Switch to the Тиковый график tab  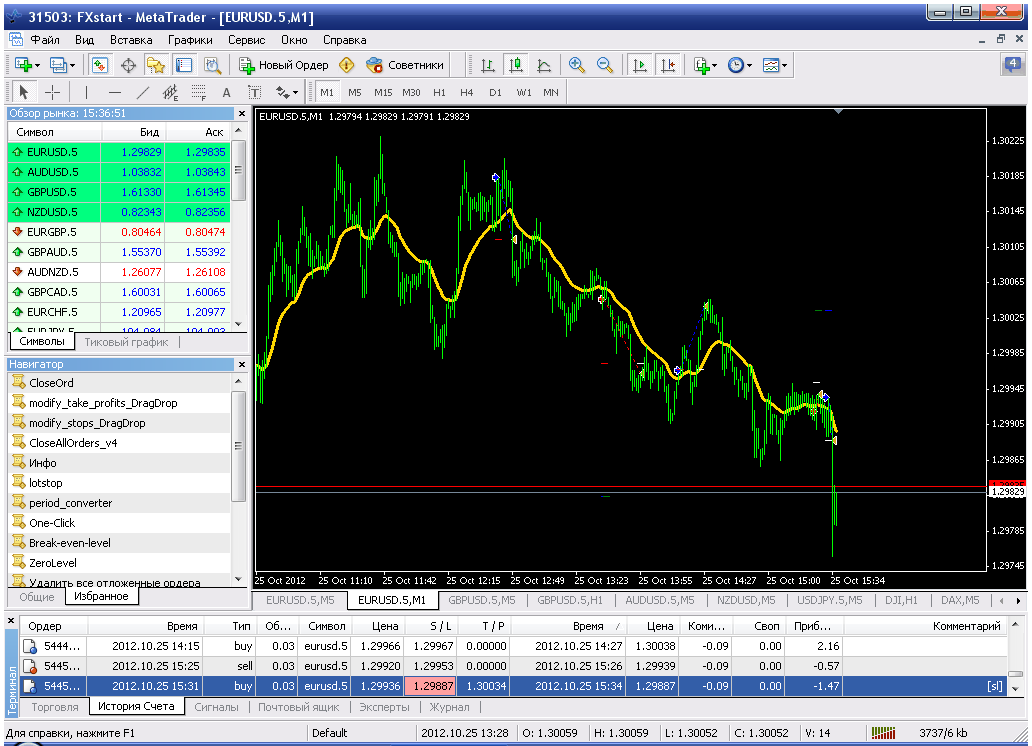click(x=126, y=342)
